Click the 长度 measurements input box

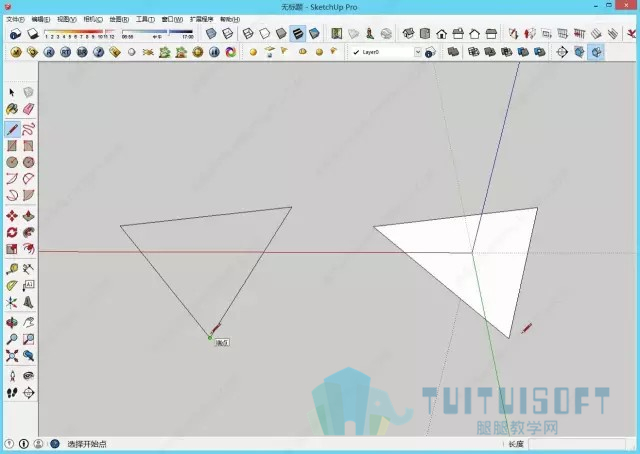pos(576,444)
